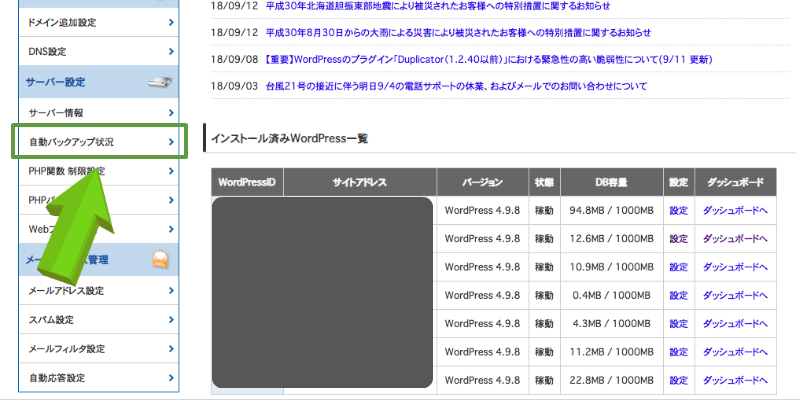The width and height of the screenshot is (800, 400).
Task: Open ダッシュボードへ for the 4.3MB row
Action: (x=735, y=323)
